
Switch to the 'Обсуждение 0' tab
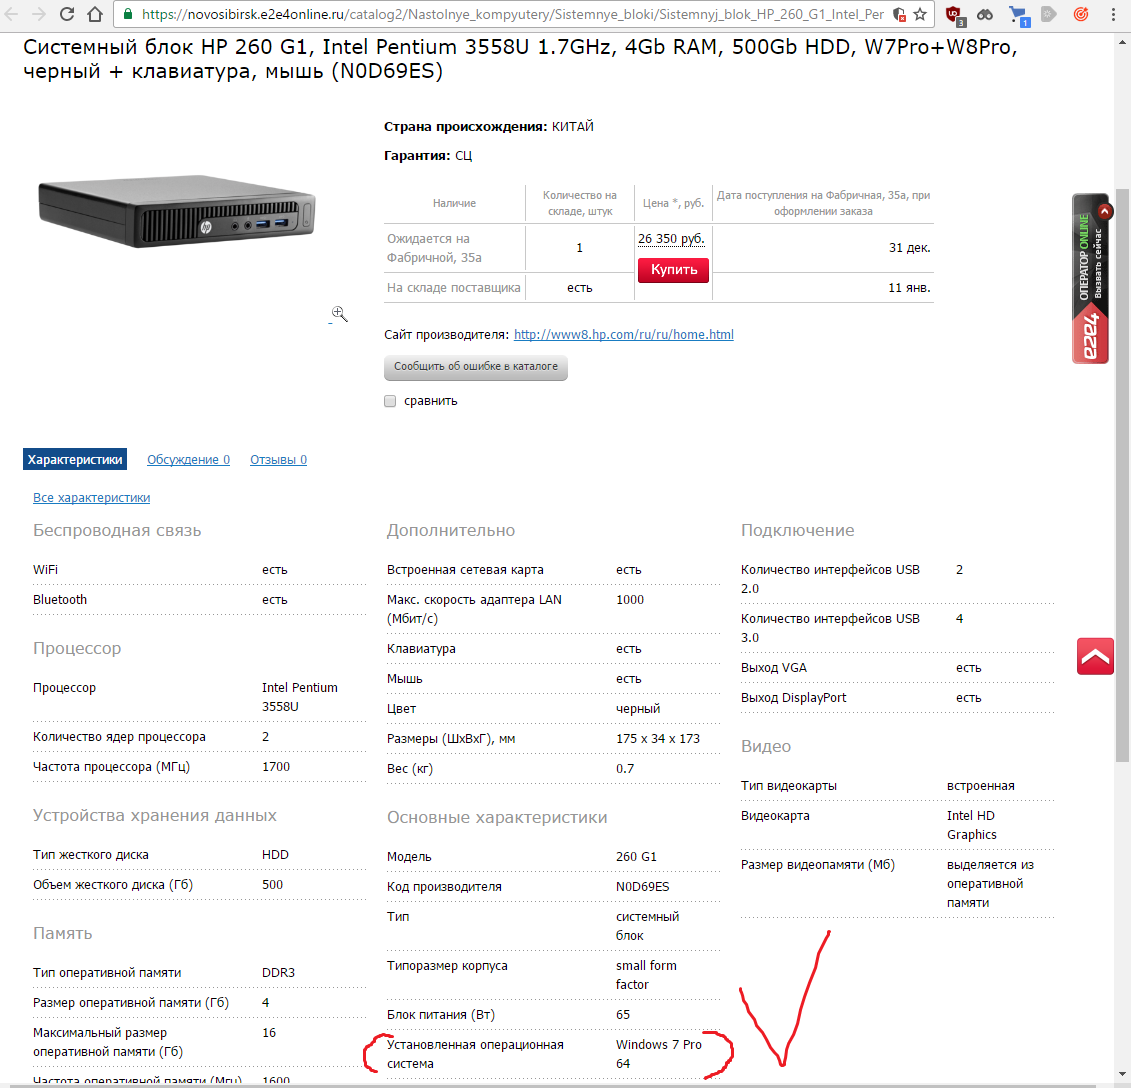188,460
